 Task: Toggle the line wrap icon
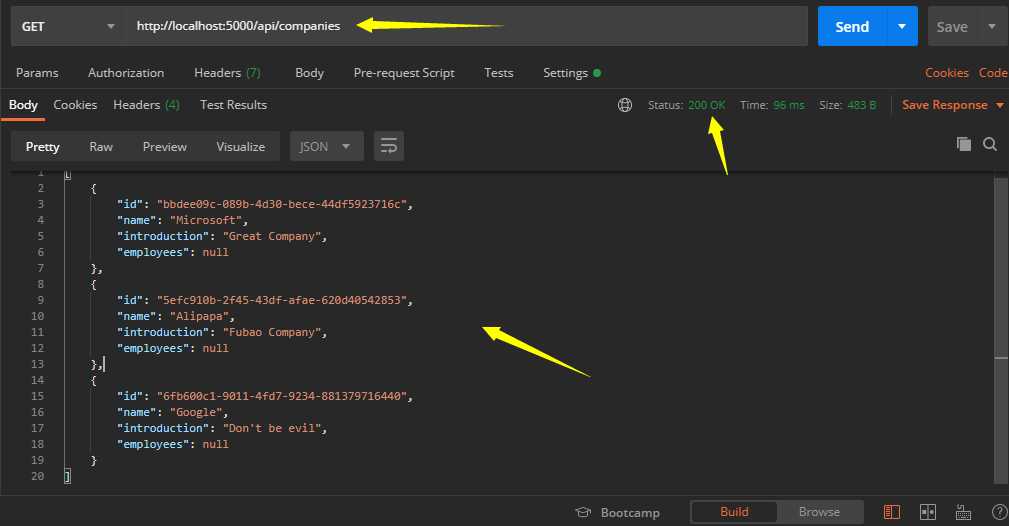[389, 146]
